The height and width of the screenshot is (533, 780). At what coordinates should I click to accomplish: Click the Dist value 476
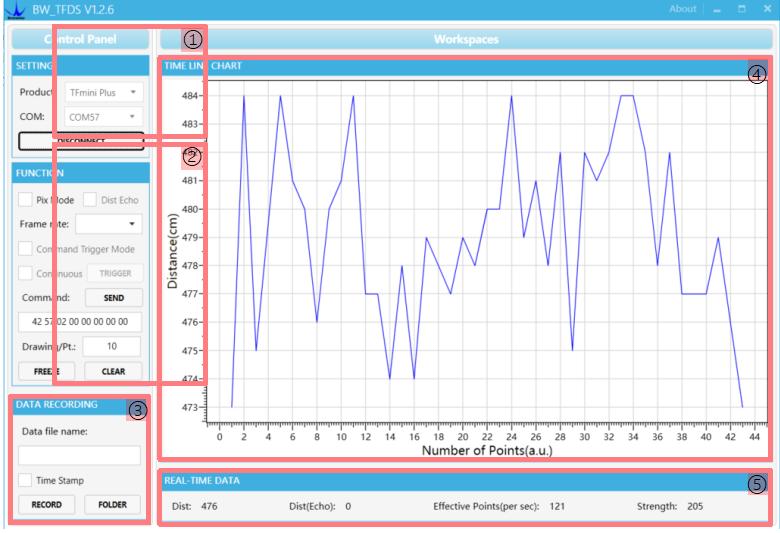209,506
